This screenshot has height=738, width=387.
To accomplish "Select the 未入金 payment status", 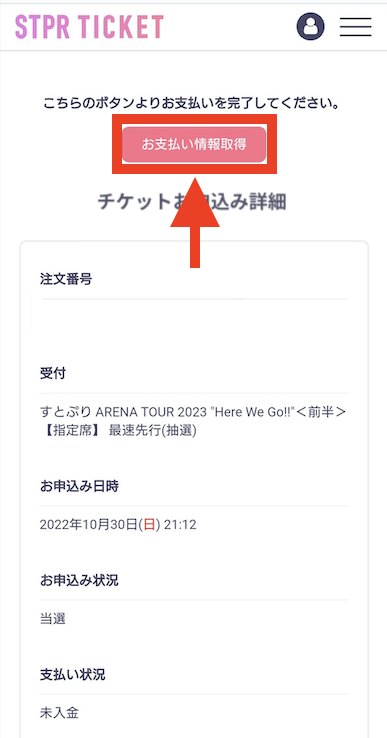I will pos(59,713).
